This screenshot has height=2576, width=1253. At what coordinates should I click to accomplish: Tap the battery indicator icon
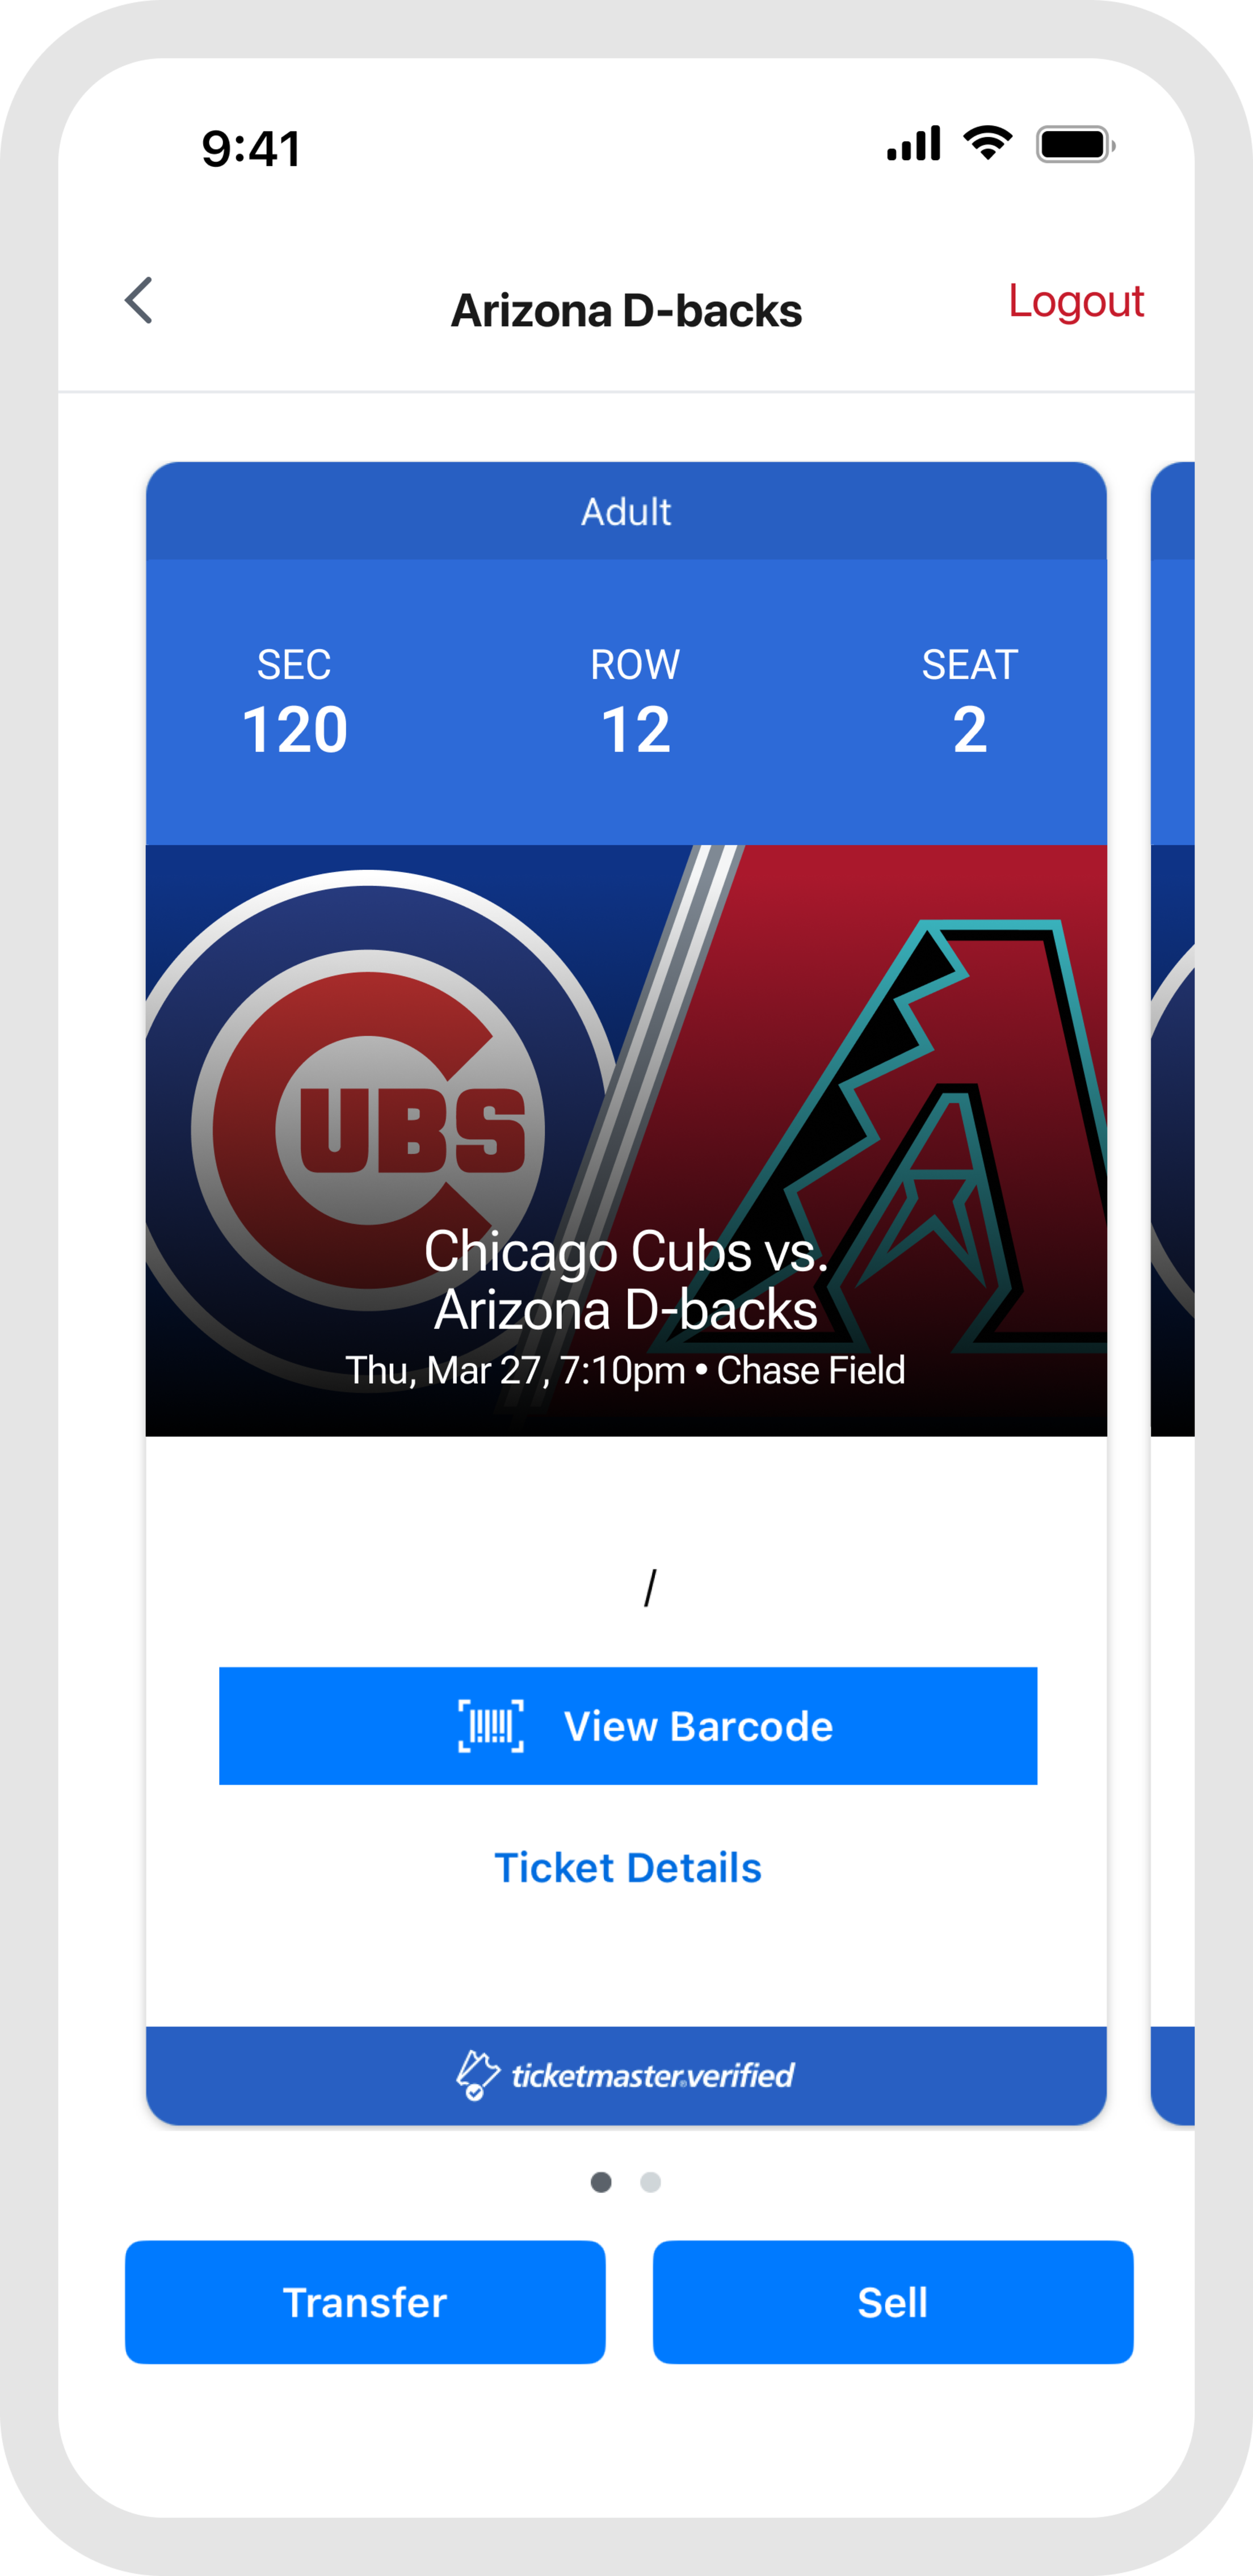pyautogui.click(x=1074, y=145)
